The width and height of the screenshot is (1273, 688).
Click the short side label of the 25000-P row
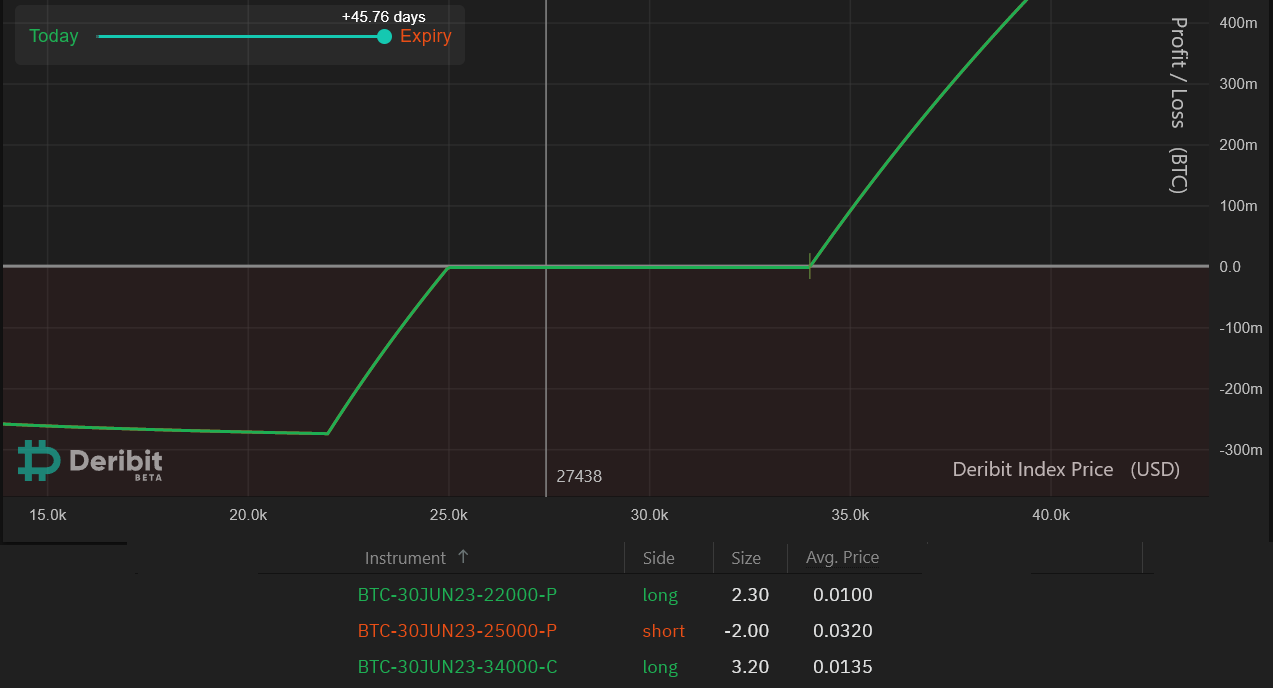tap(663, 630)
